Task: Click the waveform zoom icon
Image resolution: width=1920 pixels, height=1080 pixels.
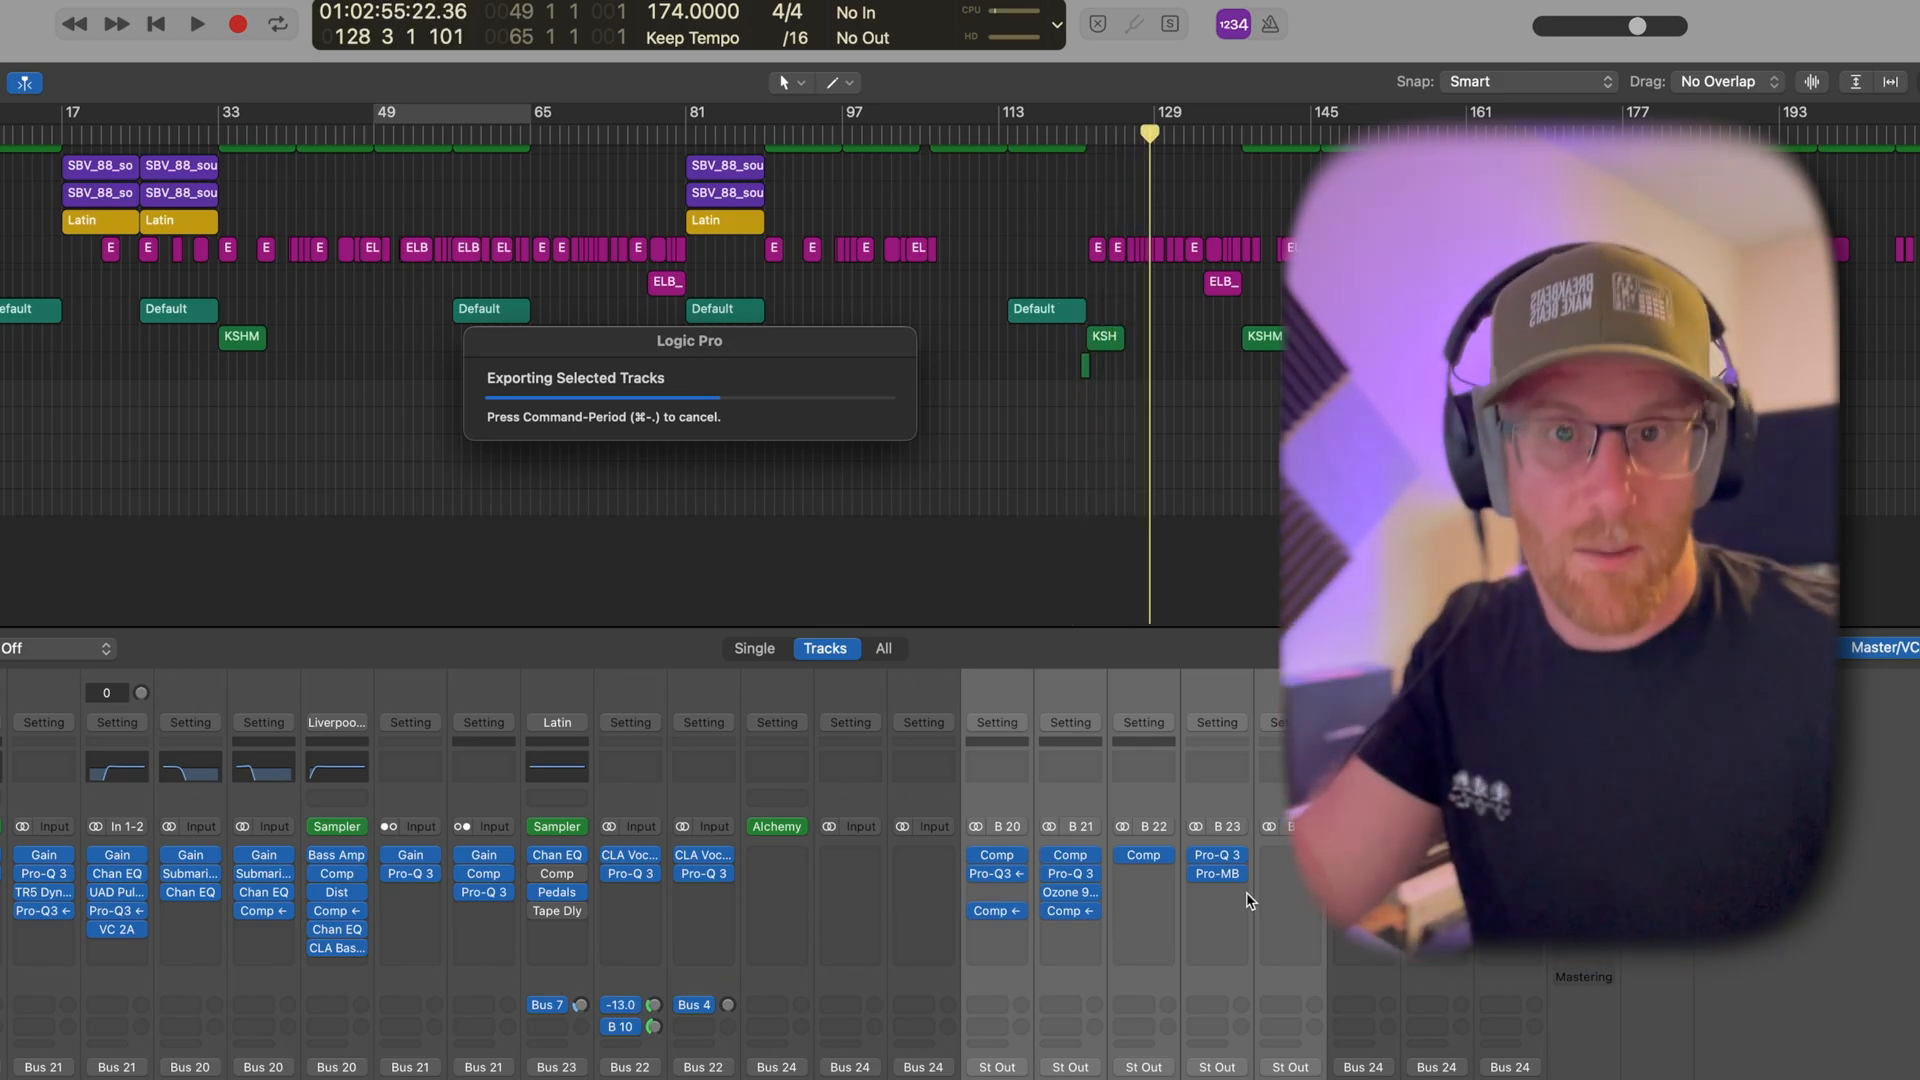Action: coord(1812,82)
